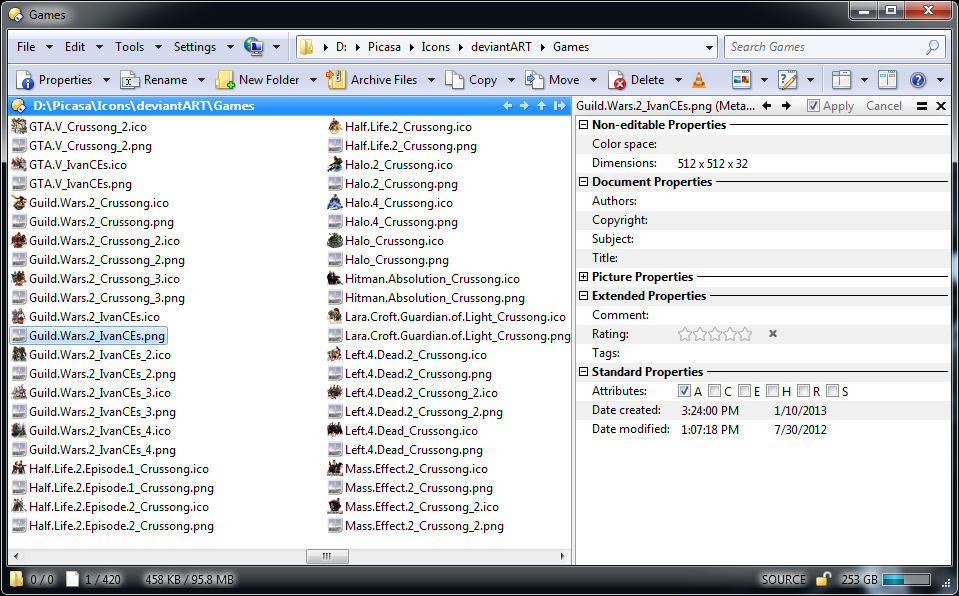Click the search magnifier icon
Image resolution: width=959 pixels, height=596 pixels.
(x=932, y=47)
